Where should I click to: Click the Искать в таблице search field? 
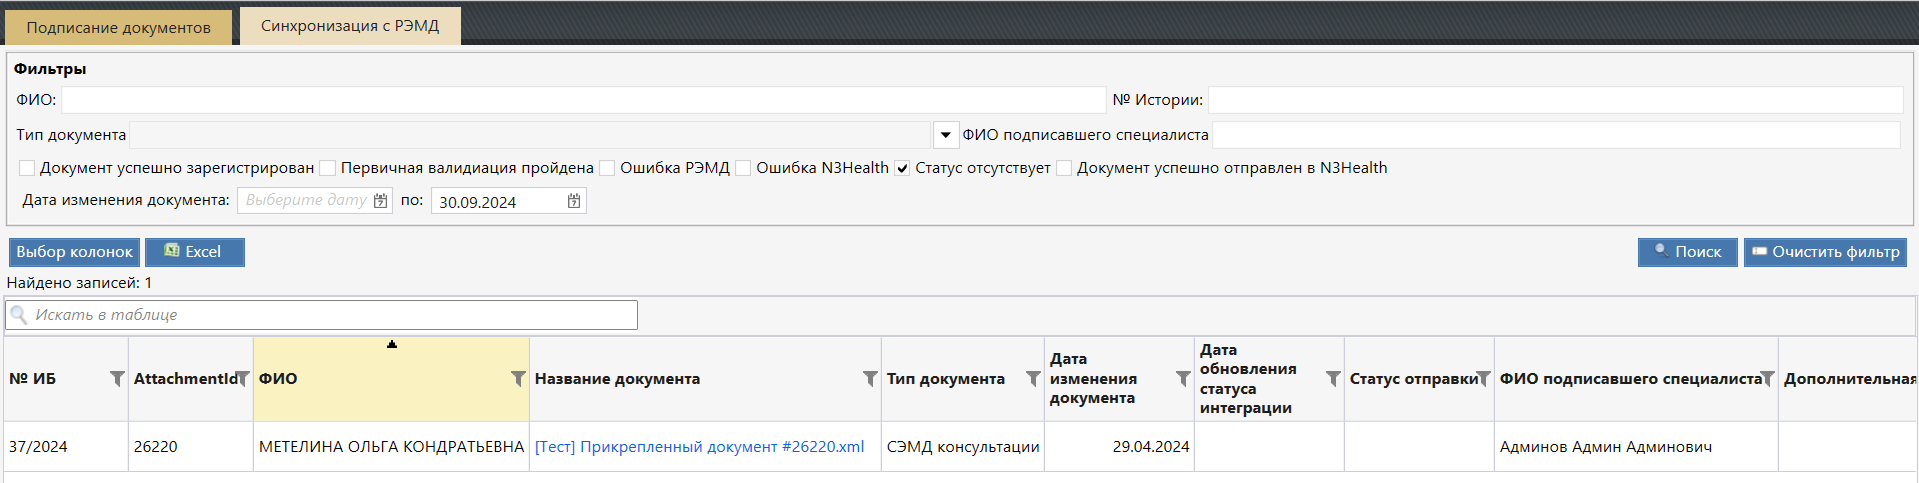[x=330, y=315]
